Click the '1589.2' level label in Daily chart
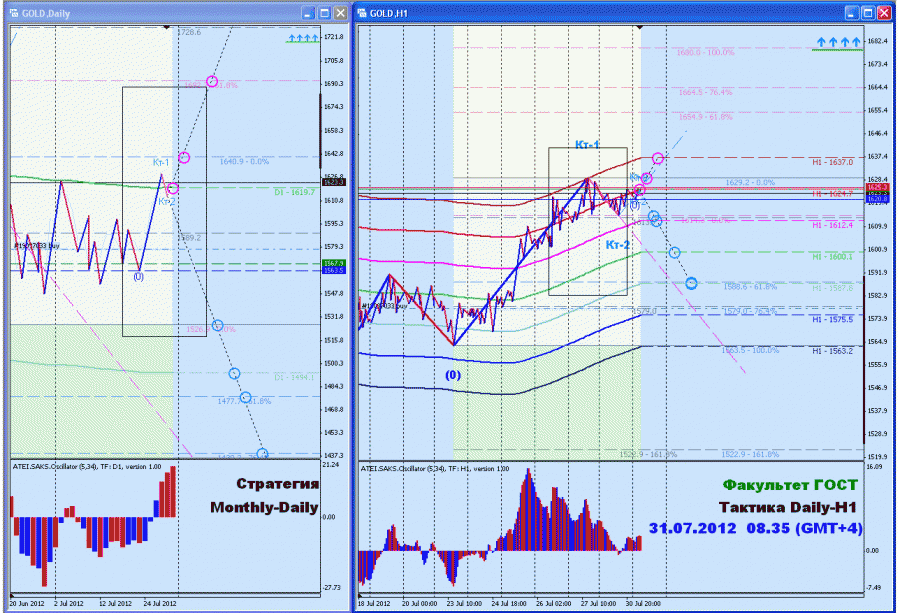The width and height of the screenshot is (900, 613). click(189, 238)
